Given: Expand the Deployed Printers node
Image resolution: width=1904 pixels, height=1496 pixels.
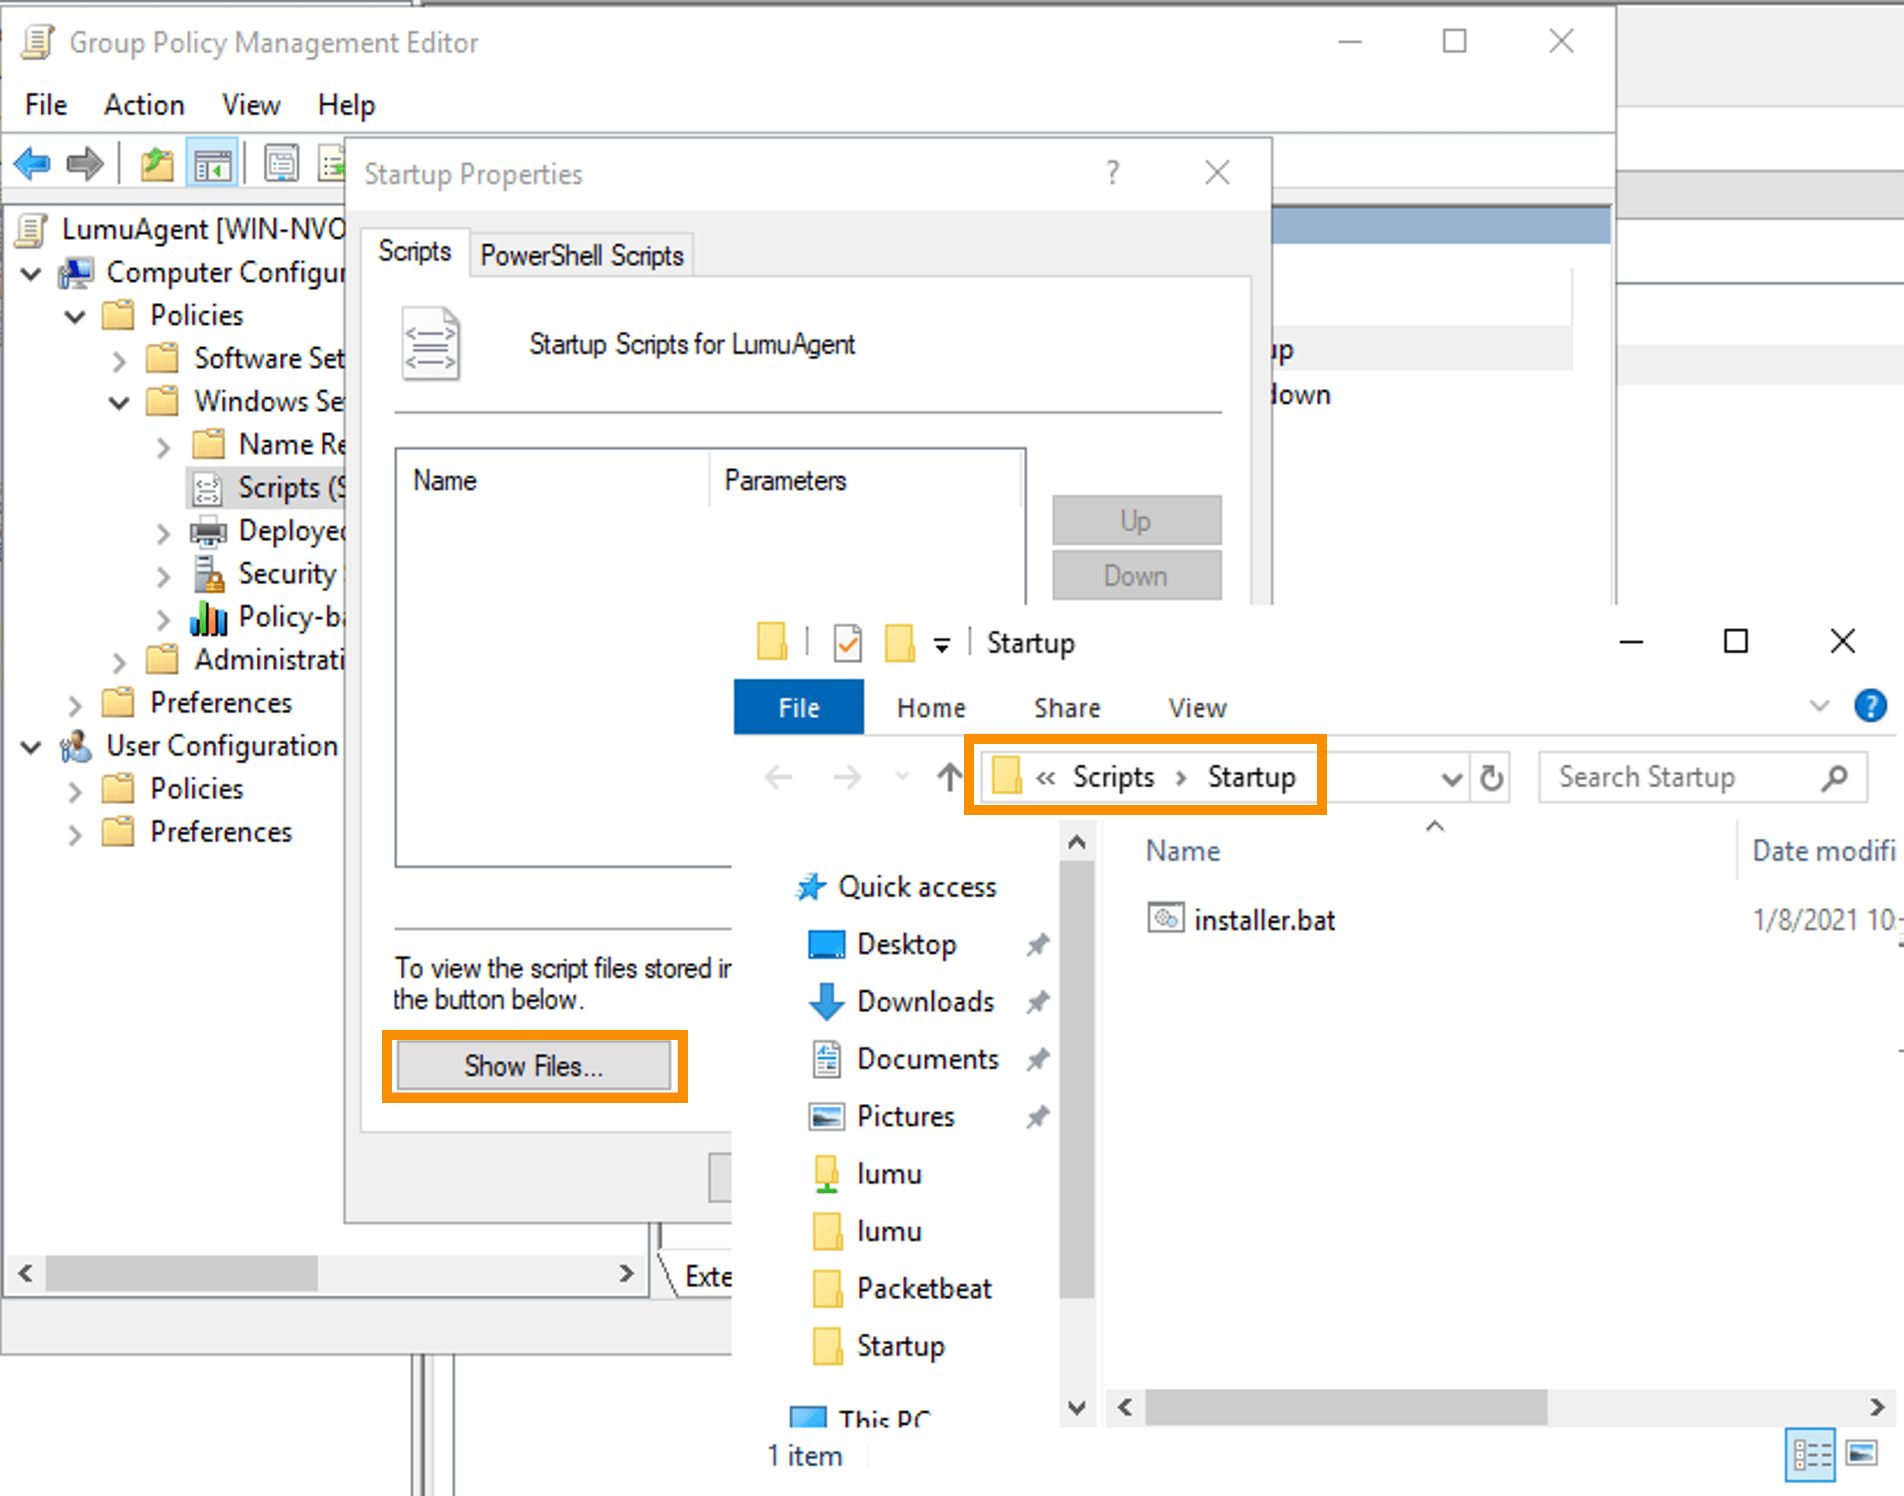Looking at the screenshot, I should (163, 533).
